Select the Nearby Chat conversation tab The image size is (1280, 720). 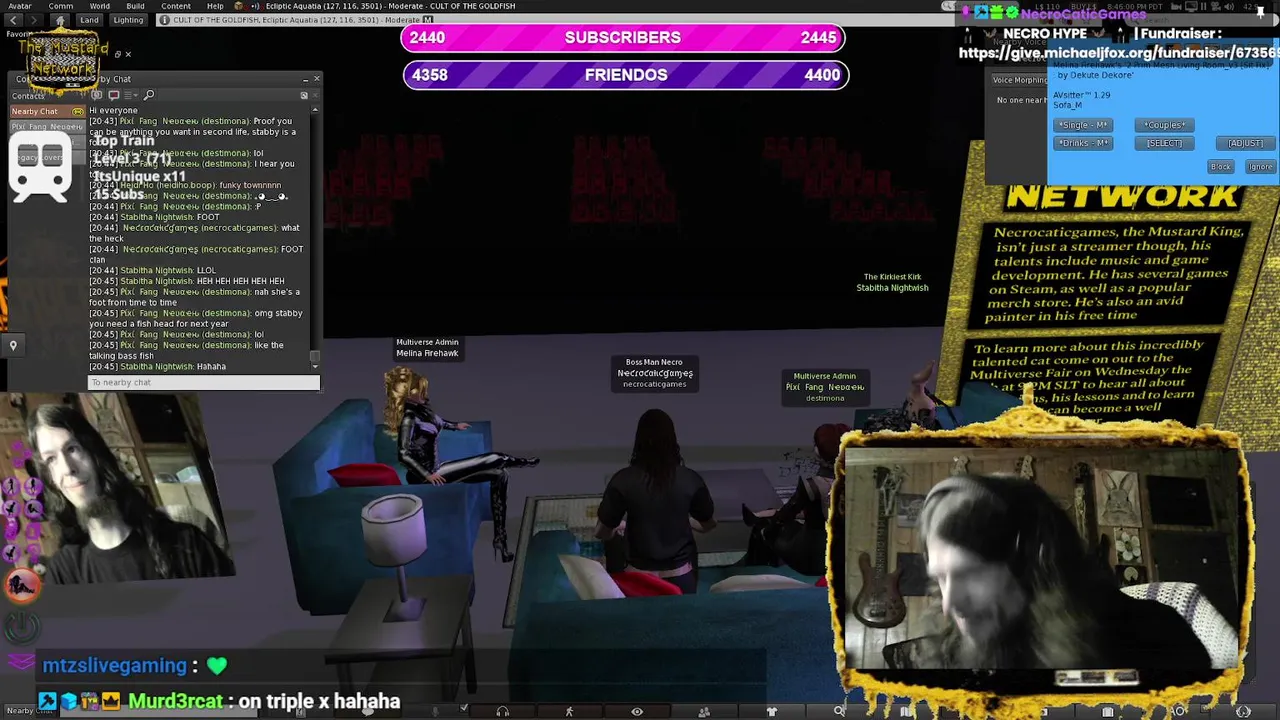46,111
